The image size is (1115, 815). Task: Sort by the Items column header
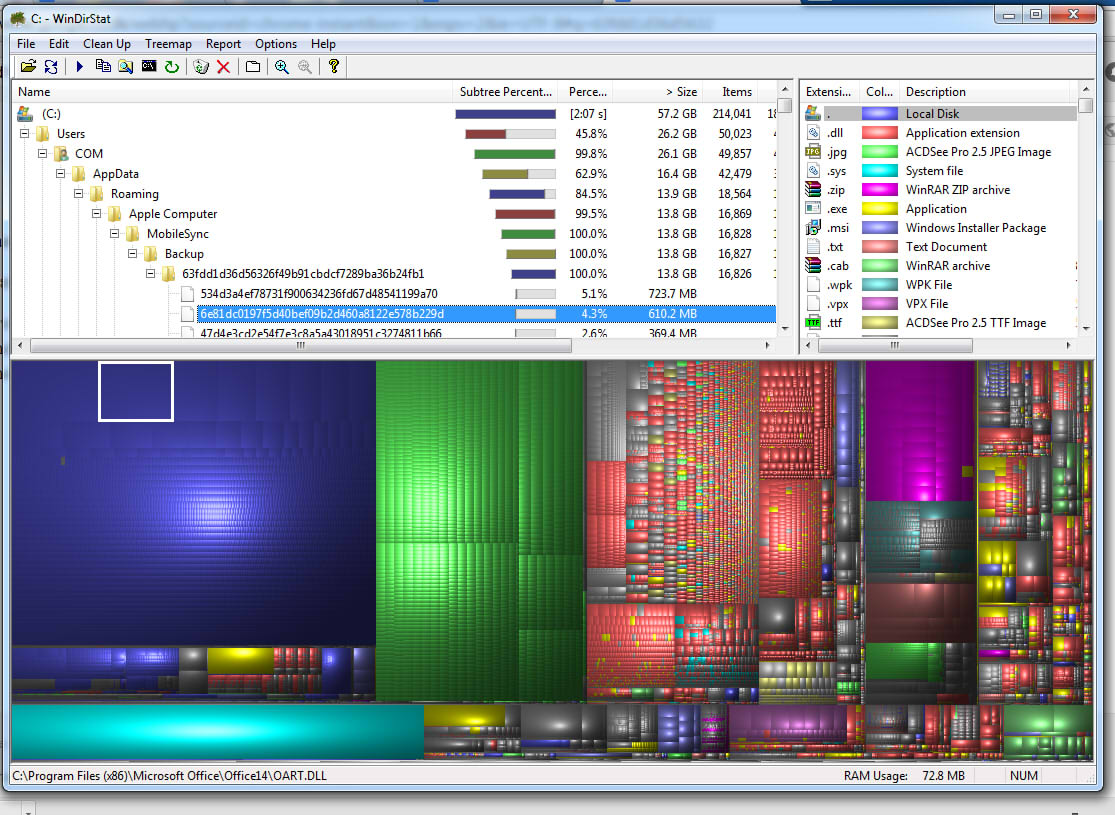[x=737, y=92]
